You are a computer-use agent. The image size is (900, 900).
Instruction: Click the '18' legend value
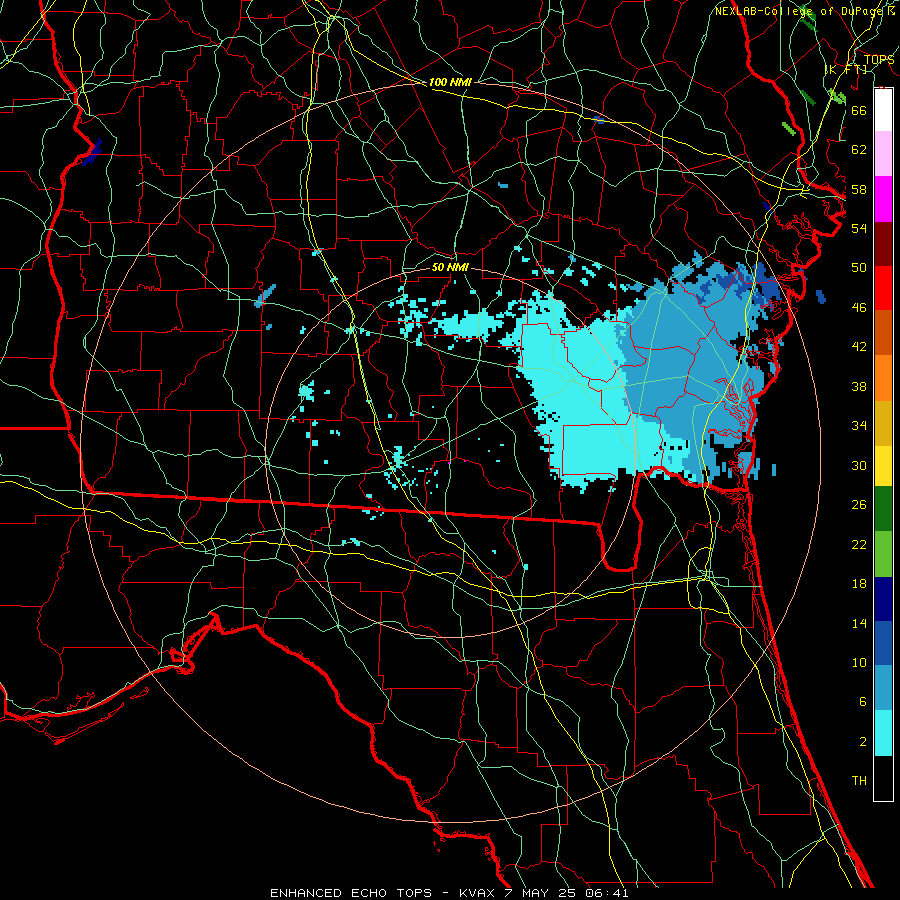pyautogui.click(x=859, y=584)
